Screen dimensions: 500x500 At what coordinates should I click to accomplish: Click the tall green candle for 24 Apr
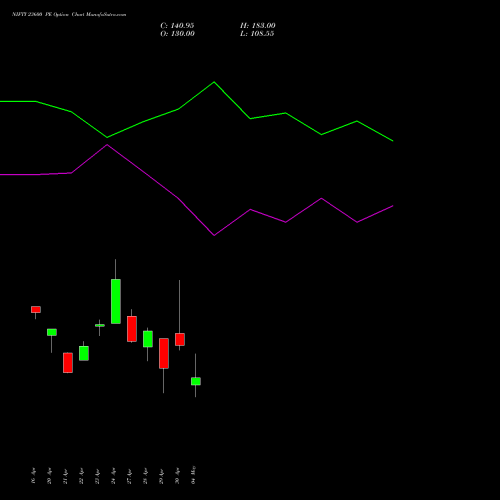click(116, 301)
